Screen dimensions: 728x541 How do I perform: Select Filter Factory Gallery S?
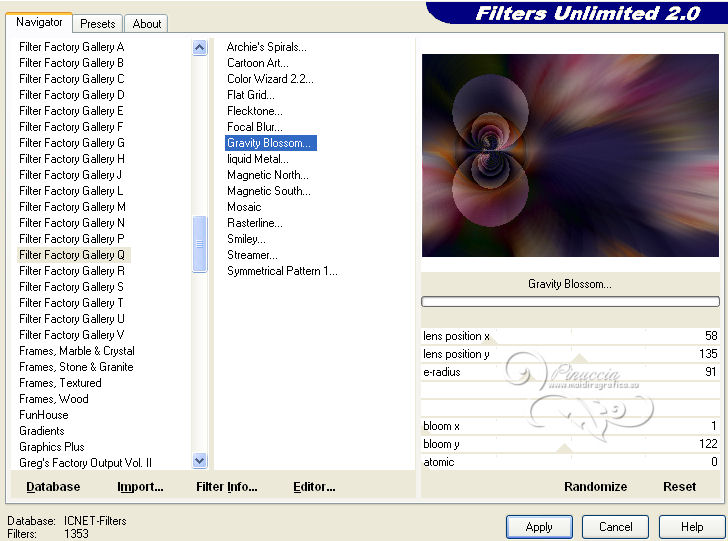71,287
